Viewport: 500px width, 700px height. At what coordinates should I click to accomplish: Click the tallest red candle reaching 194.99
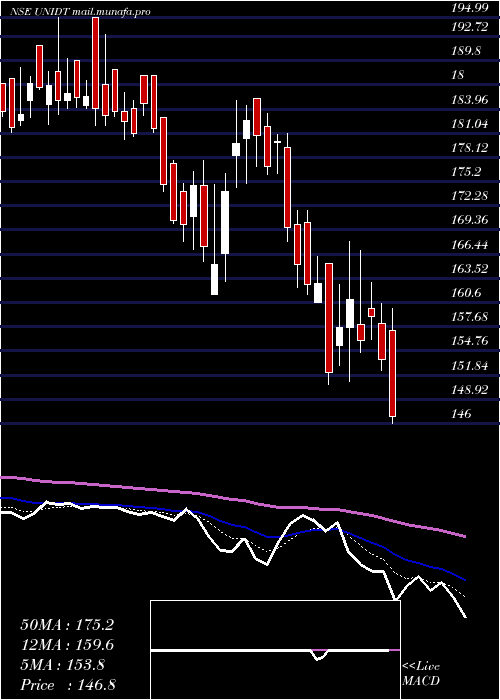click(x=95, y=63)
